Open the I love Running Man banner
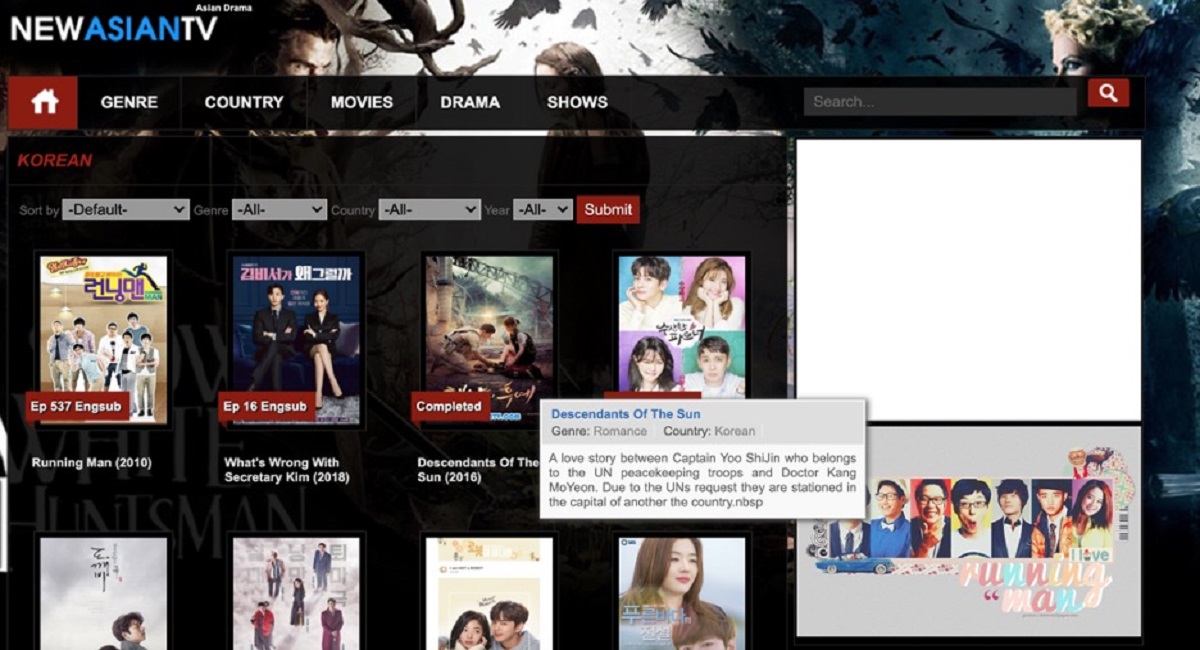1200x650 pixels. pyautogui.click(x=968, y=532)
